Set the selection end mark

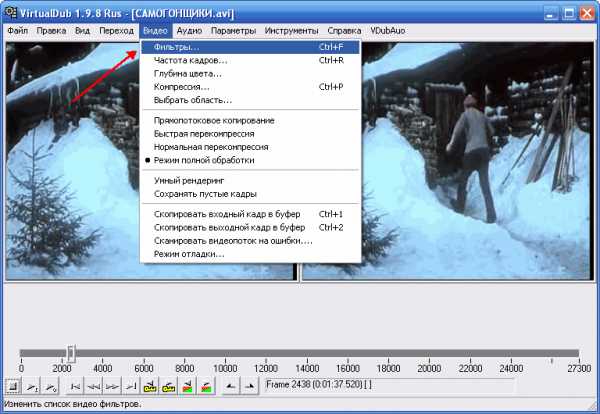(249, 386)
